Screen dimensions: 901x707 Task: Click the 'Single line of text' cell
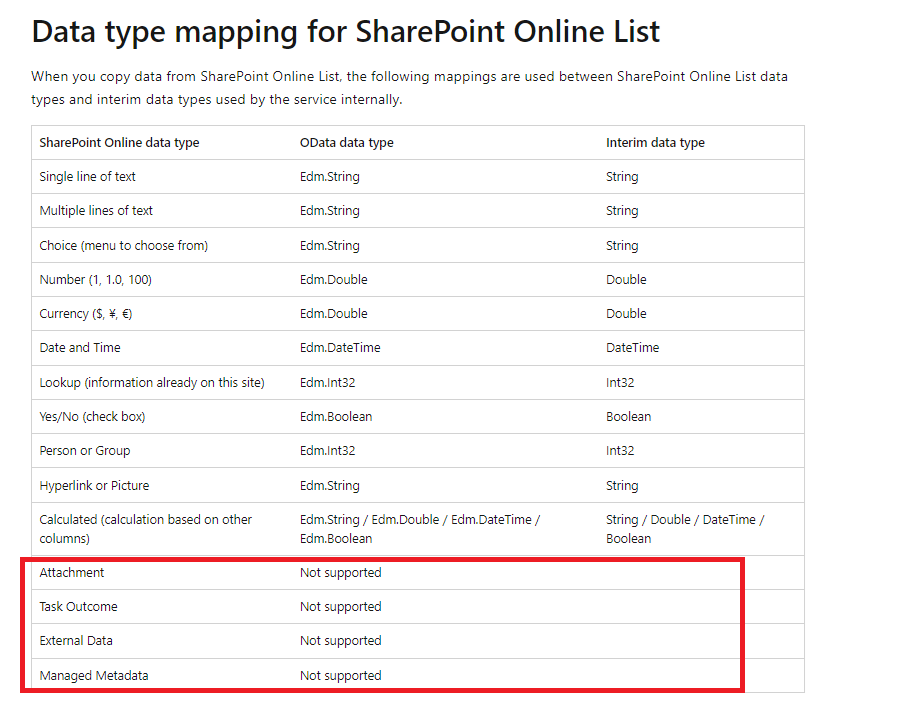point(87,176)
